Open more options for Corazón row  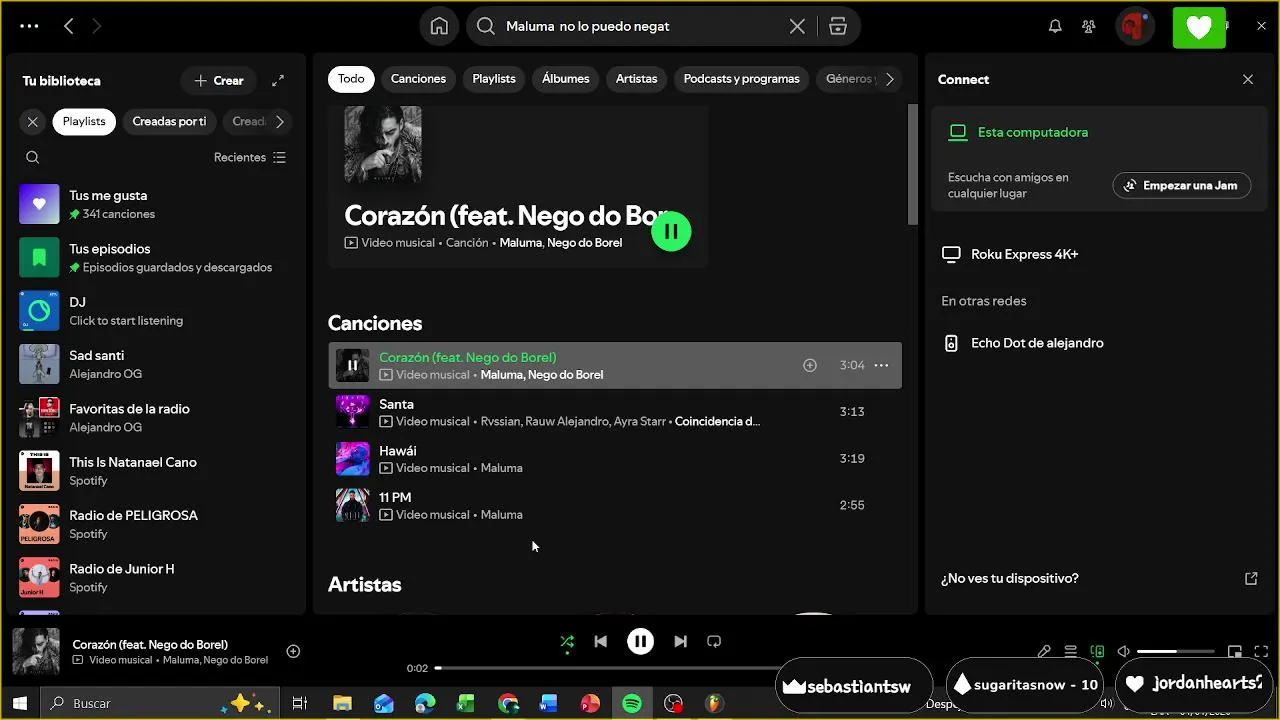pos(881,365)
